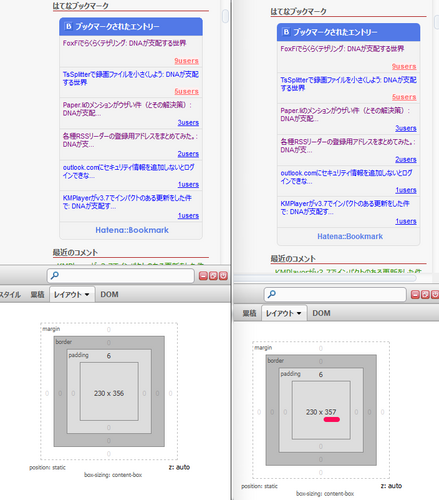Click z: auto value in left layout panel
The width and height of the screenshot is (439, 500).
click(179, 467)
